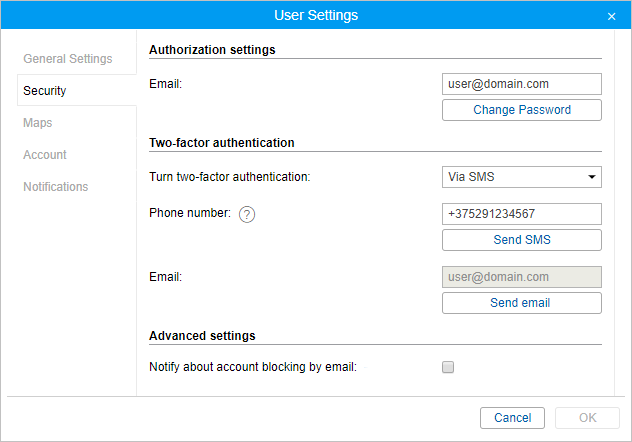This screenshot has width=632, height=442.
Task: Click the 'Notify about account blocking by email' label
Action: [x=252, y=367]
